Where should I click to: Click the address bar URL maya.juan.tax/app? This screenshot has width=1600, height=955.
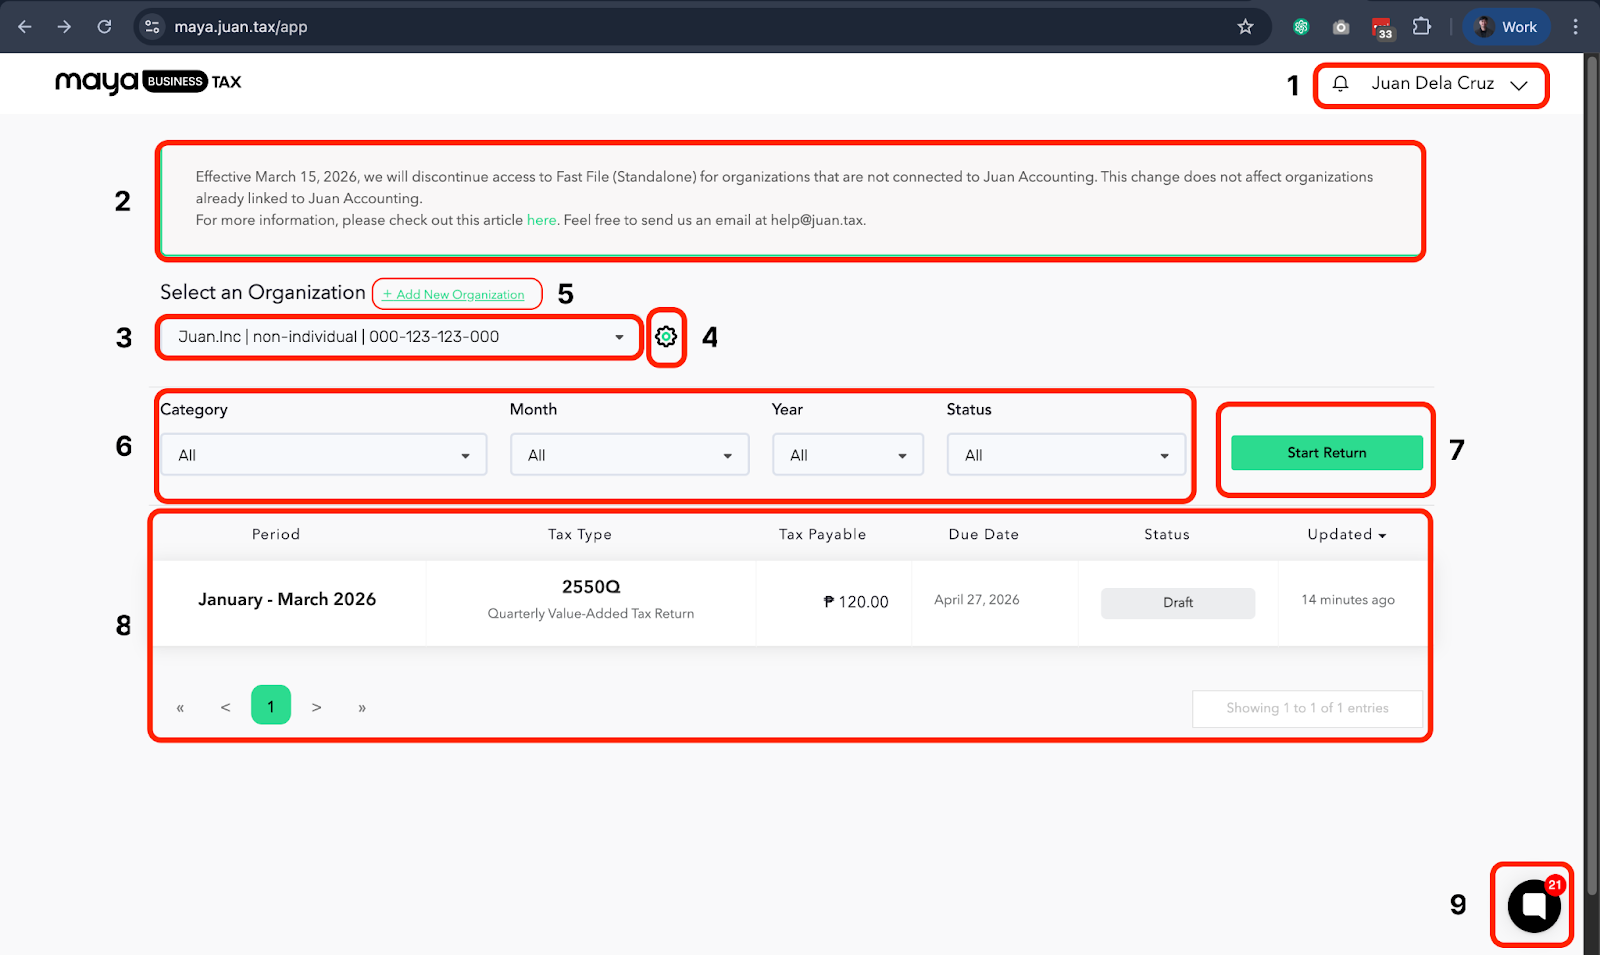tap(241, 27)
